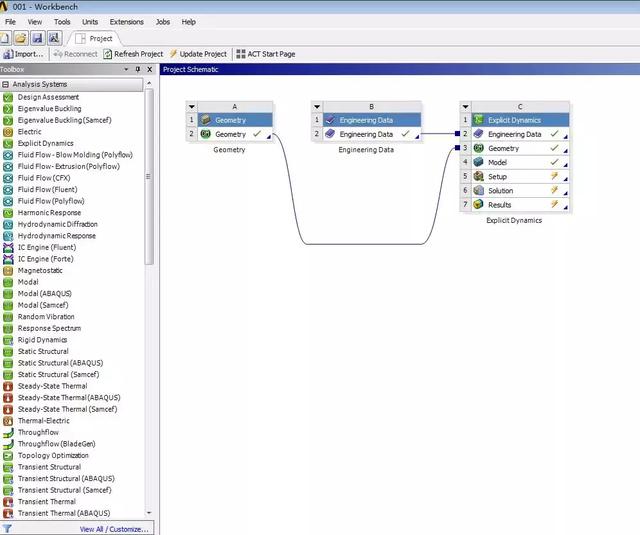Select Fluid Flow (Fluent) system
Screen dimensions: 640x535
click(x=47, y=189)
